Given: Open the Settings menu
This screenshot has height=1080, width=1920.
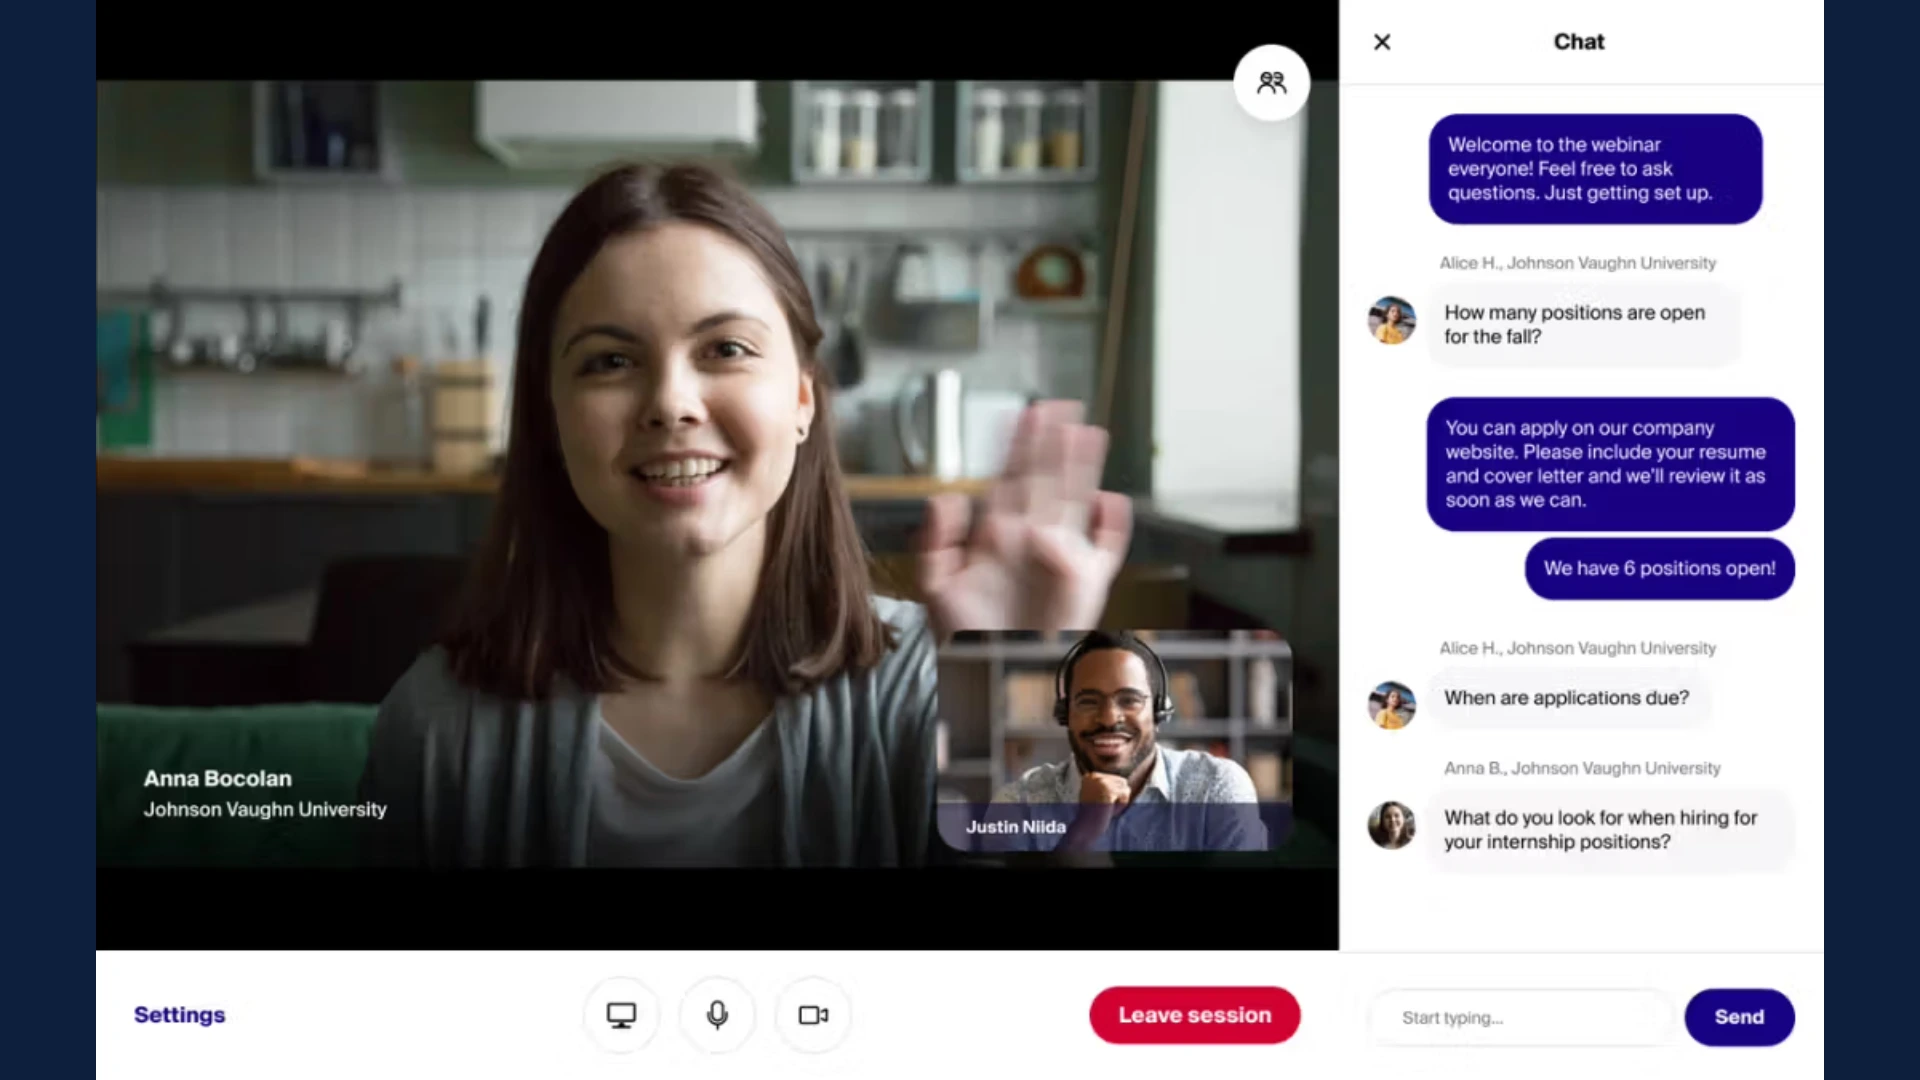Looking at the screenshot, I should pyautogui.click(x=179, y=1015).
